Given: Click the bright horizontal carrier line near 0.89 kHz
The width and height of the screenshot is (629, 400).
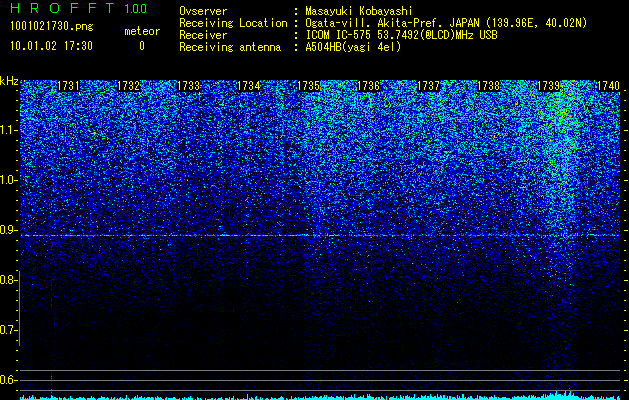Looking at the screenshot, I should 320,236.
